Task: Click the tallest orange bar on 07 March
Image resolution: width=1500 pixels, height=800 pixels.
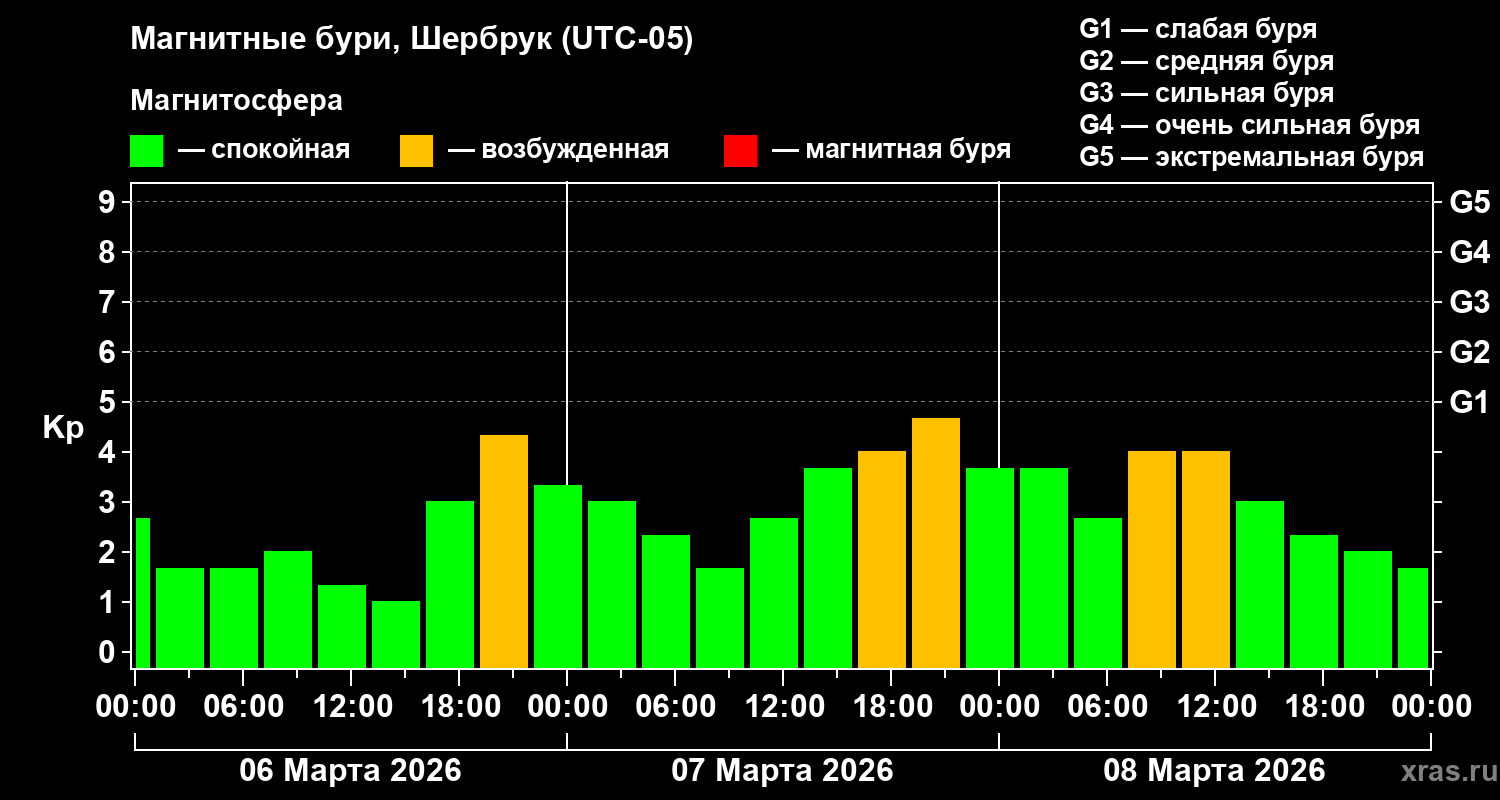Action: click(936, 543)
